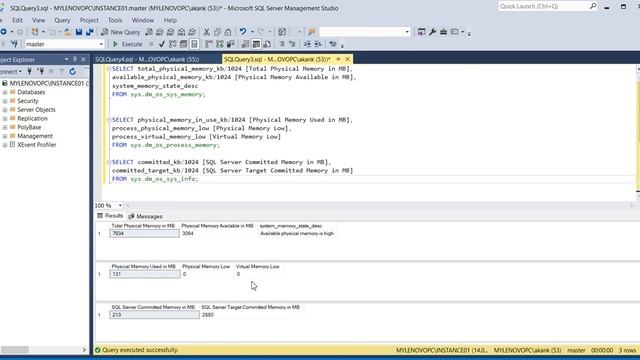The image size is (640, 360).
Task: Click the Change Connection icon beside database dropdown
Action: tap(14, 44)
